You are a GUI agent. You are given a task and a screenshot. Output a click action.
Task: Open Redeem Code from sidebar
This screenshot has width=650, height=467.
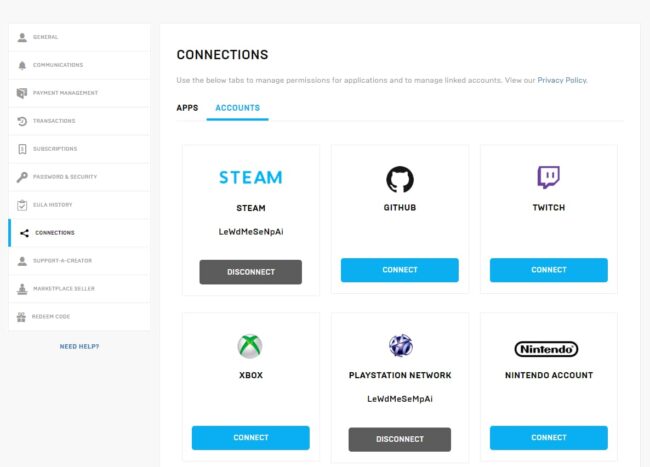tap(53, 317)
